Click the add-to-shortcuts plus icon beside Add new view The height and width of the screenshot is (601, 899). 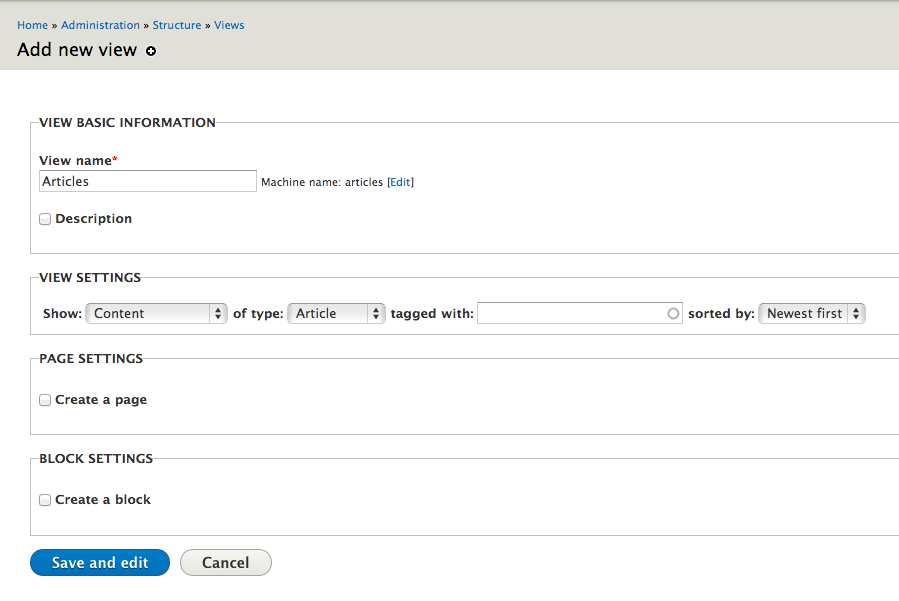(x=151, y=51)
